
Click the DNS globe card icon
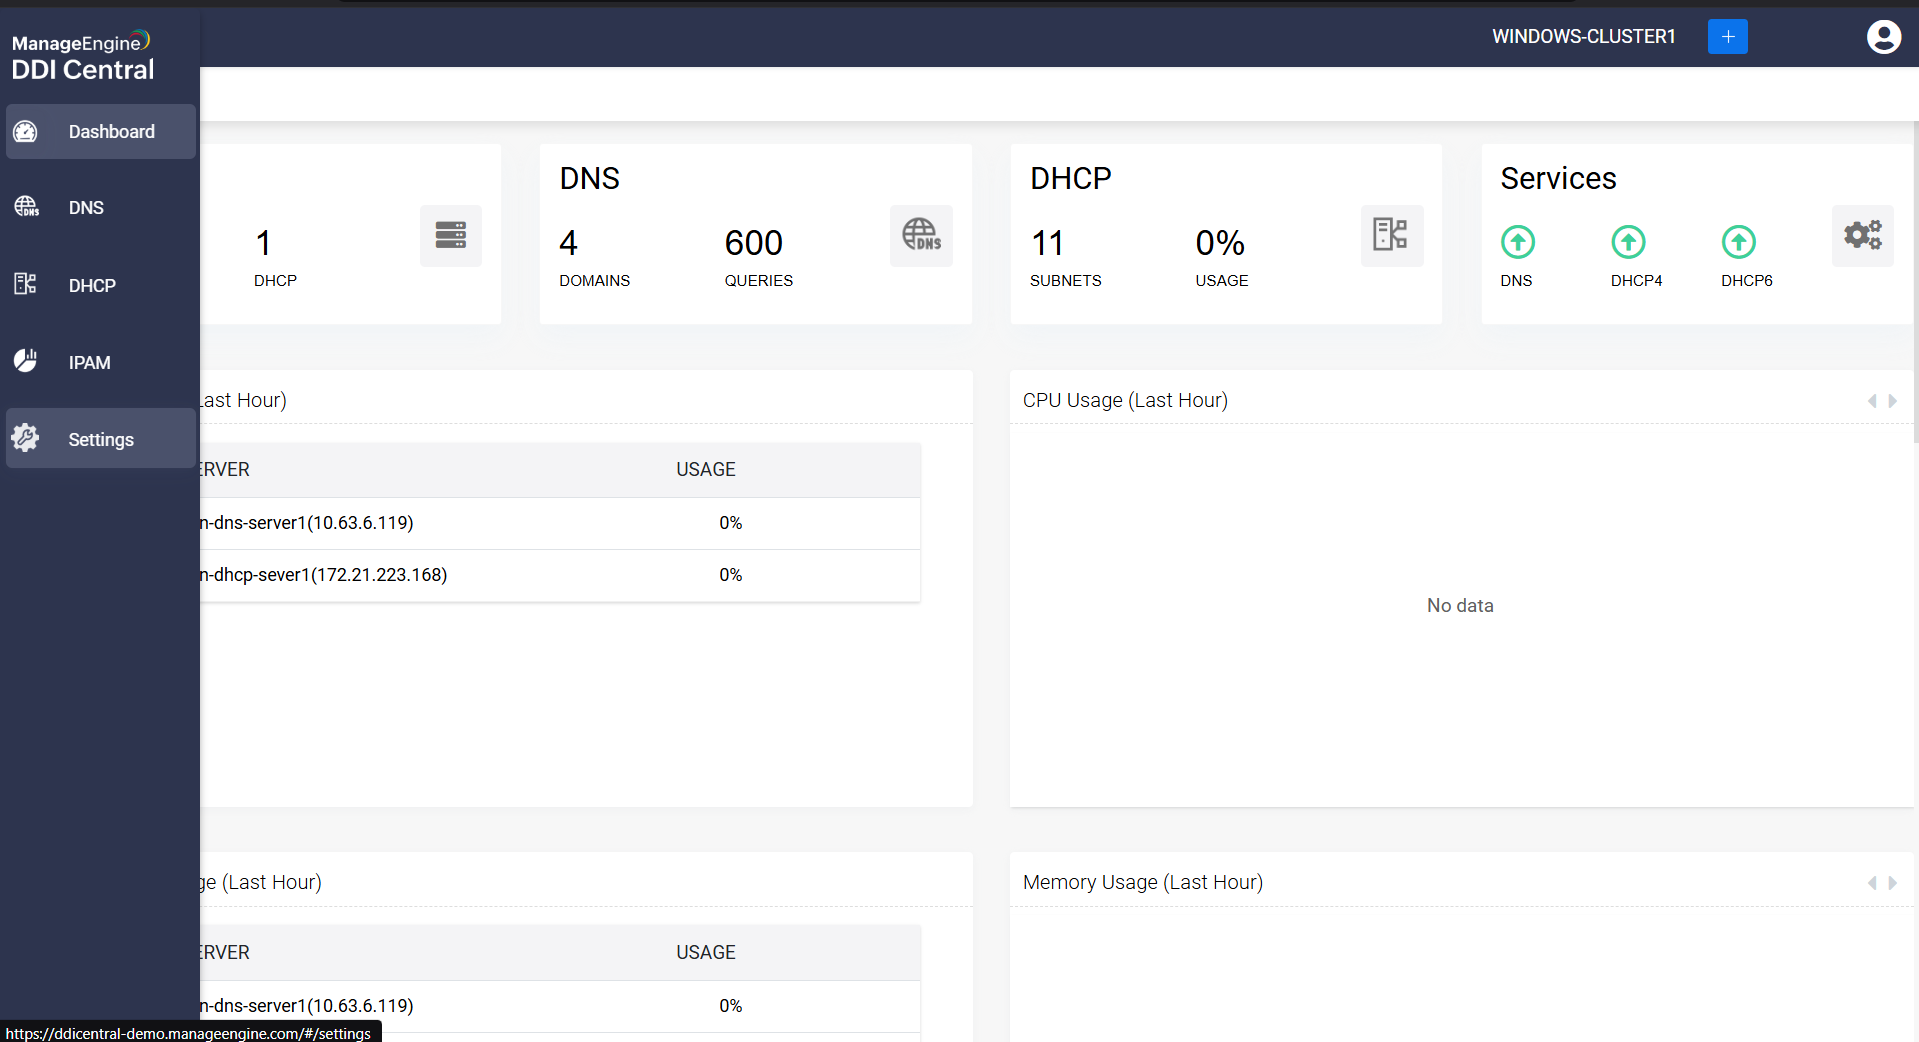pos(921,236)
